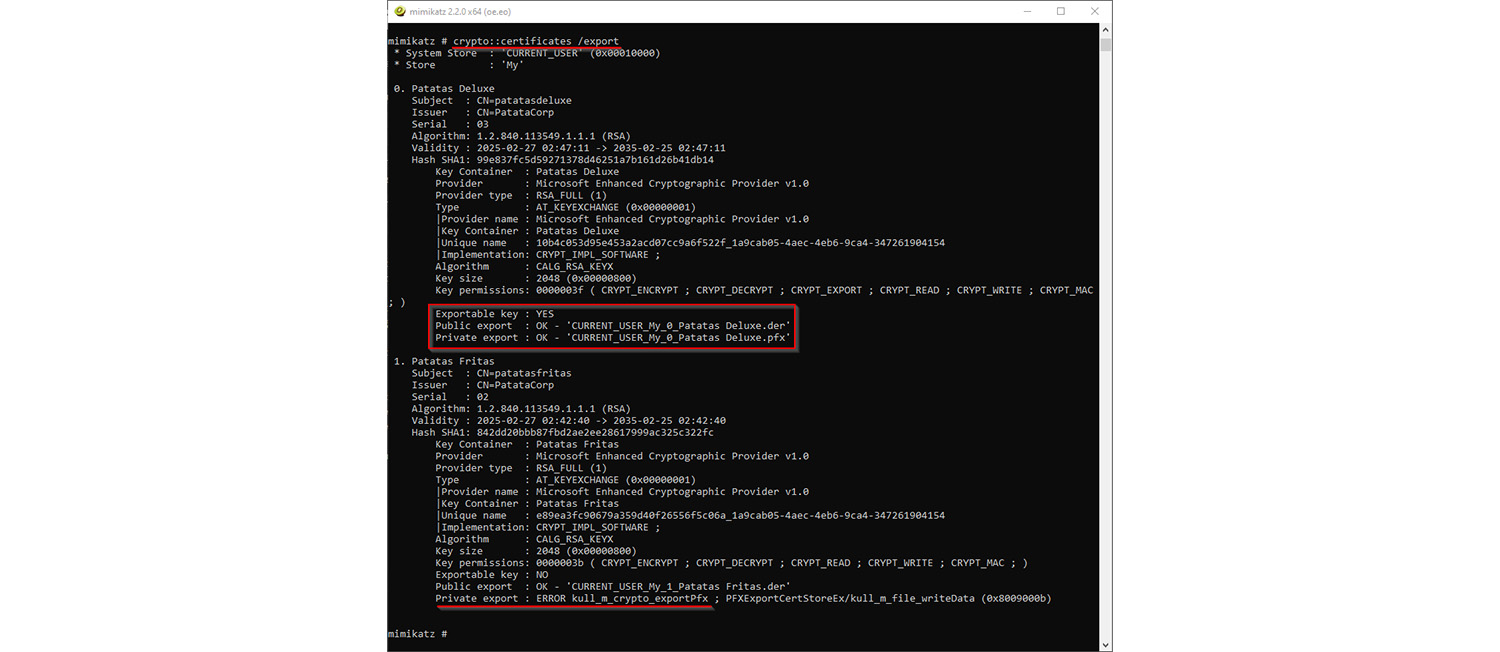Click the 'CURRENT_USER_My_0_Patatas Deluxe.der' filename
This screenshot has height=652, width=1500.
pos(680,326)
